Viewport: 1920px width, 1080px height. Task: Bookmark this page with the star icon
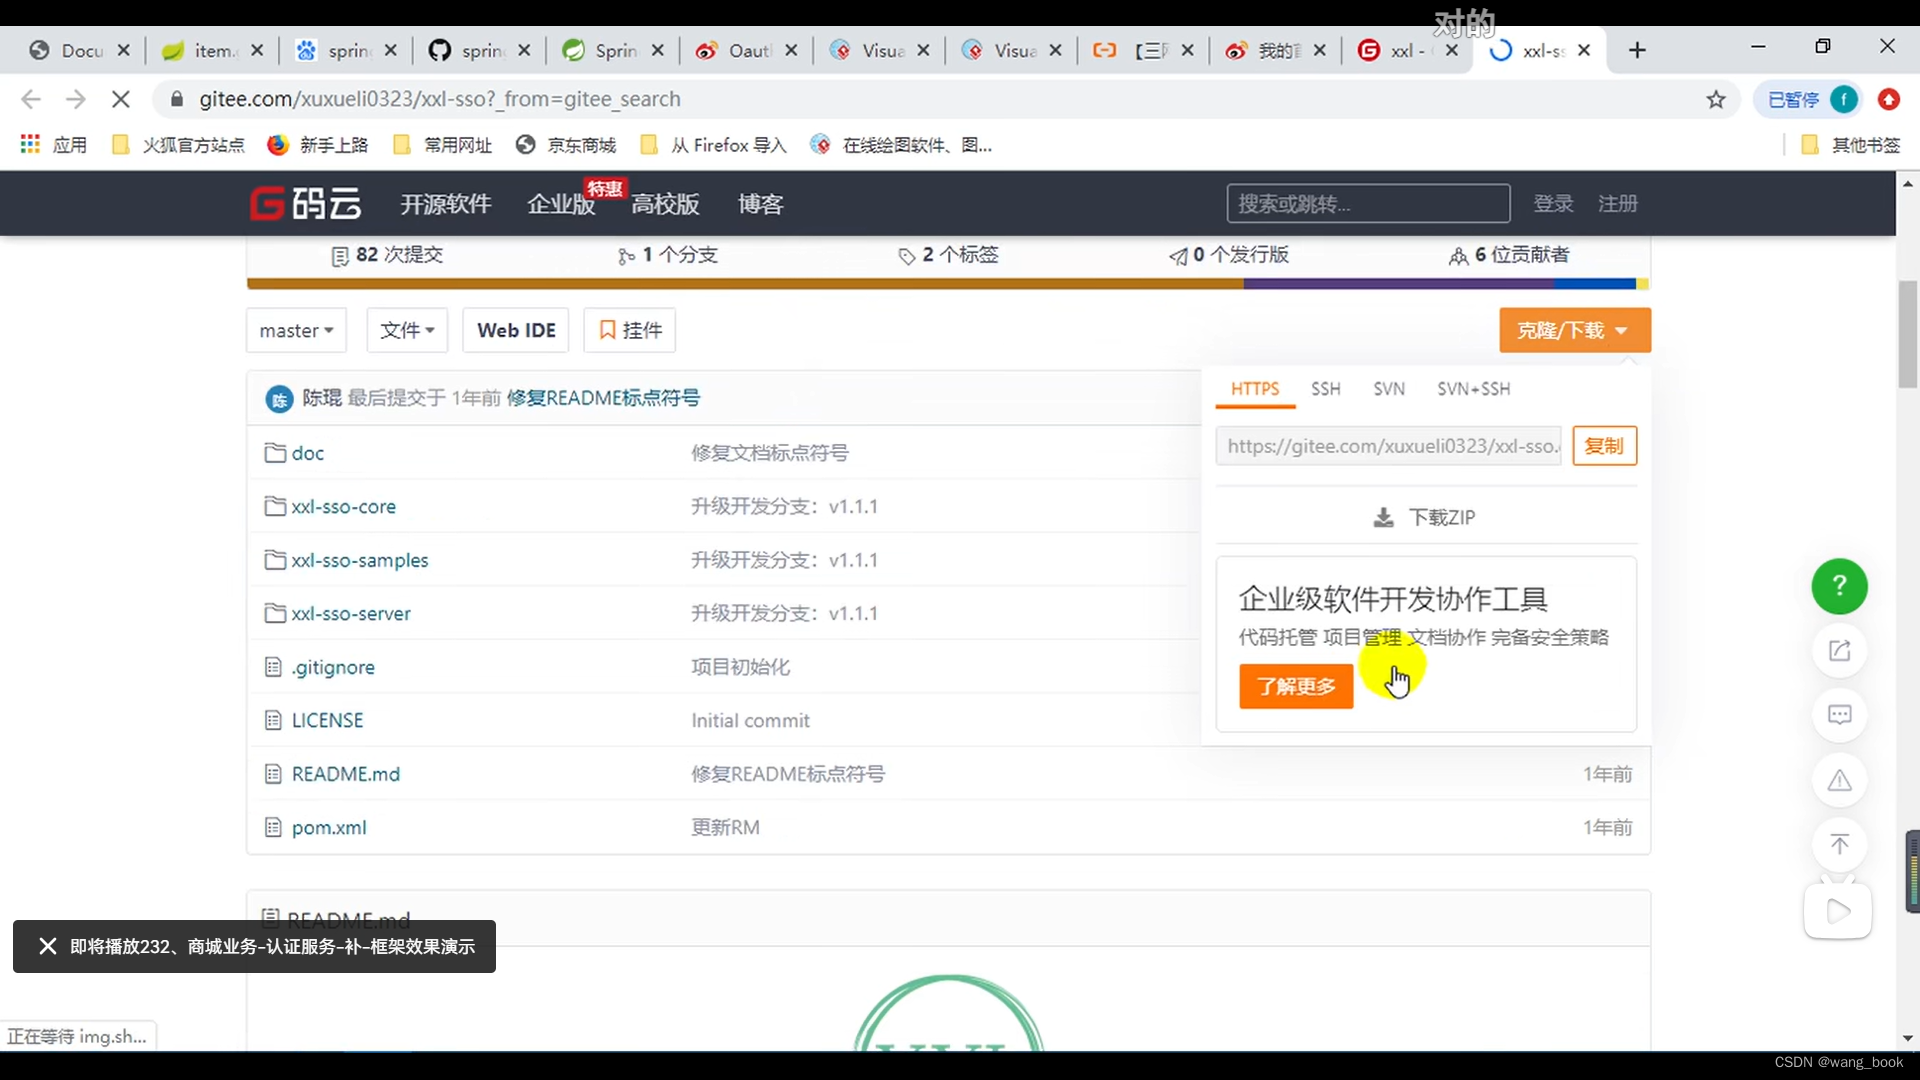tap(1716, 99)
